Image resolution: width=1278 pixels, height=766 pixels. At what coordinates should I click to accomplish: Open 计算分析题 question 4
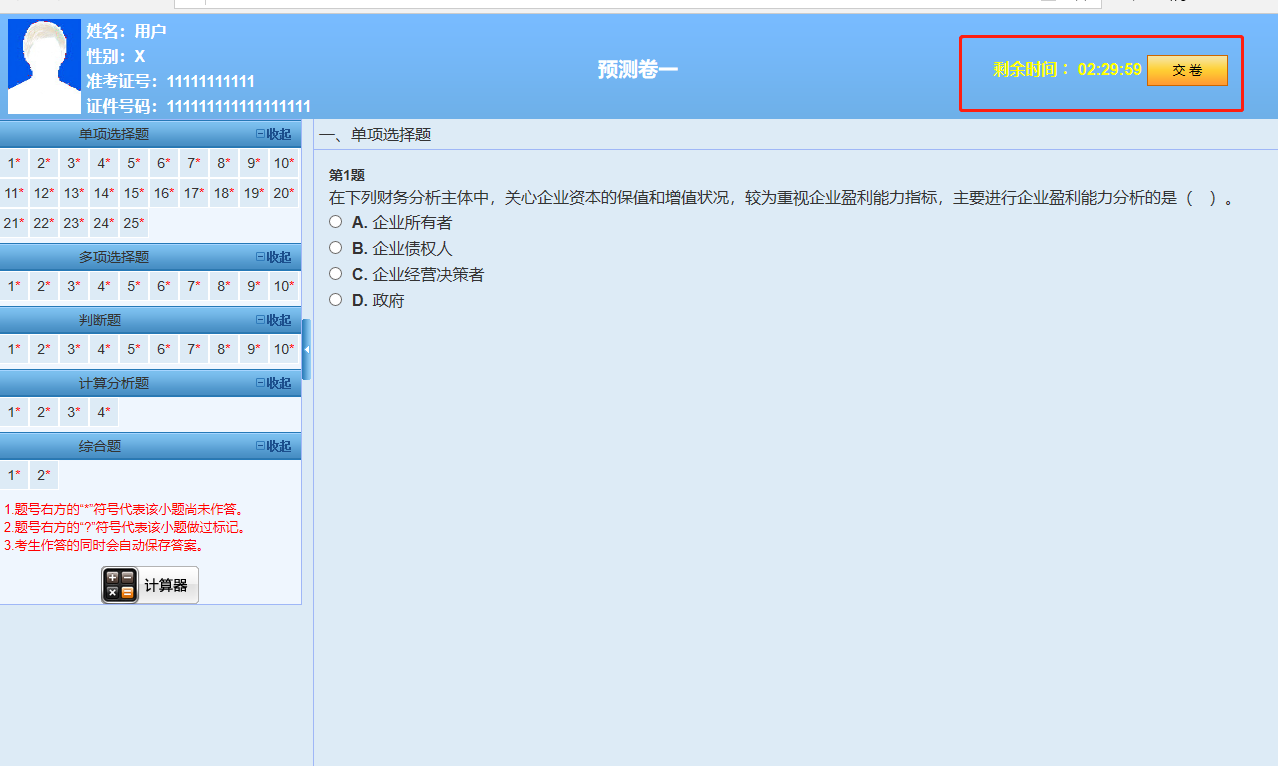(103, 412)
